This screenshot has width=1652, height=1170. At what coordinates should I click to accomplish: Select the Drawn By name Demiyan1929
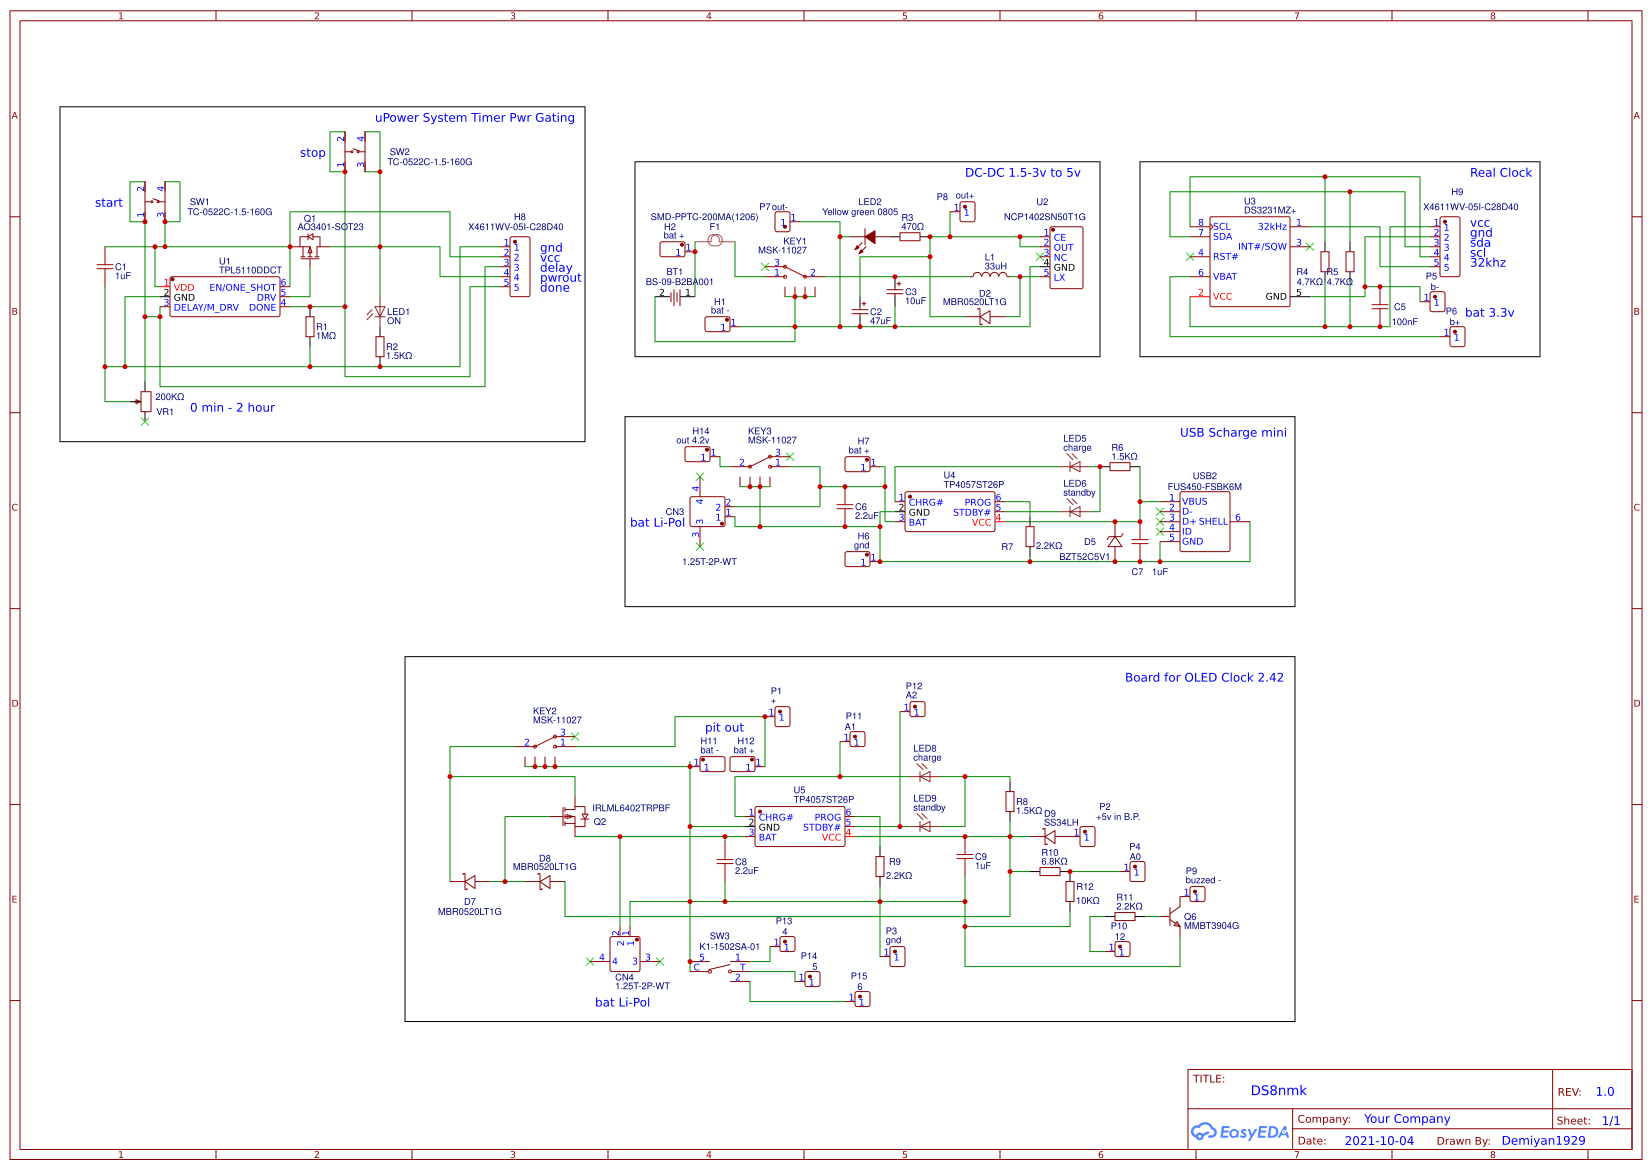point(1542,1140)
